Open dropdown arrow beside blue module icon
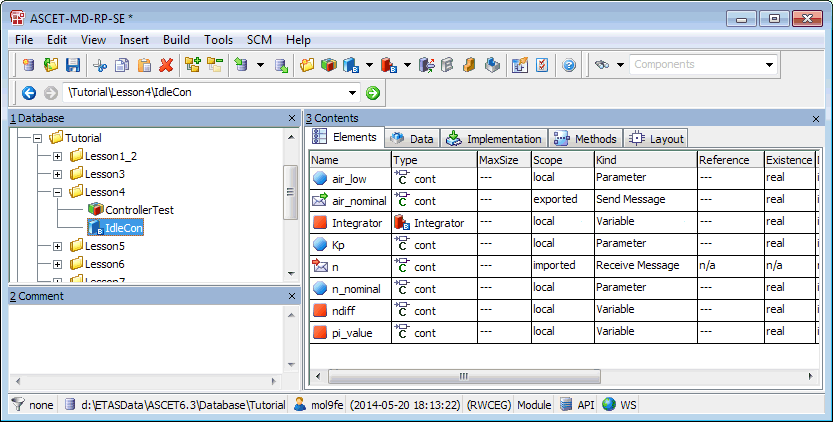This screenshot has width=833, height=422. [369, 65]
